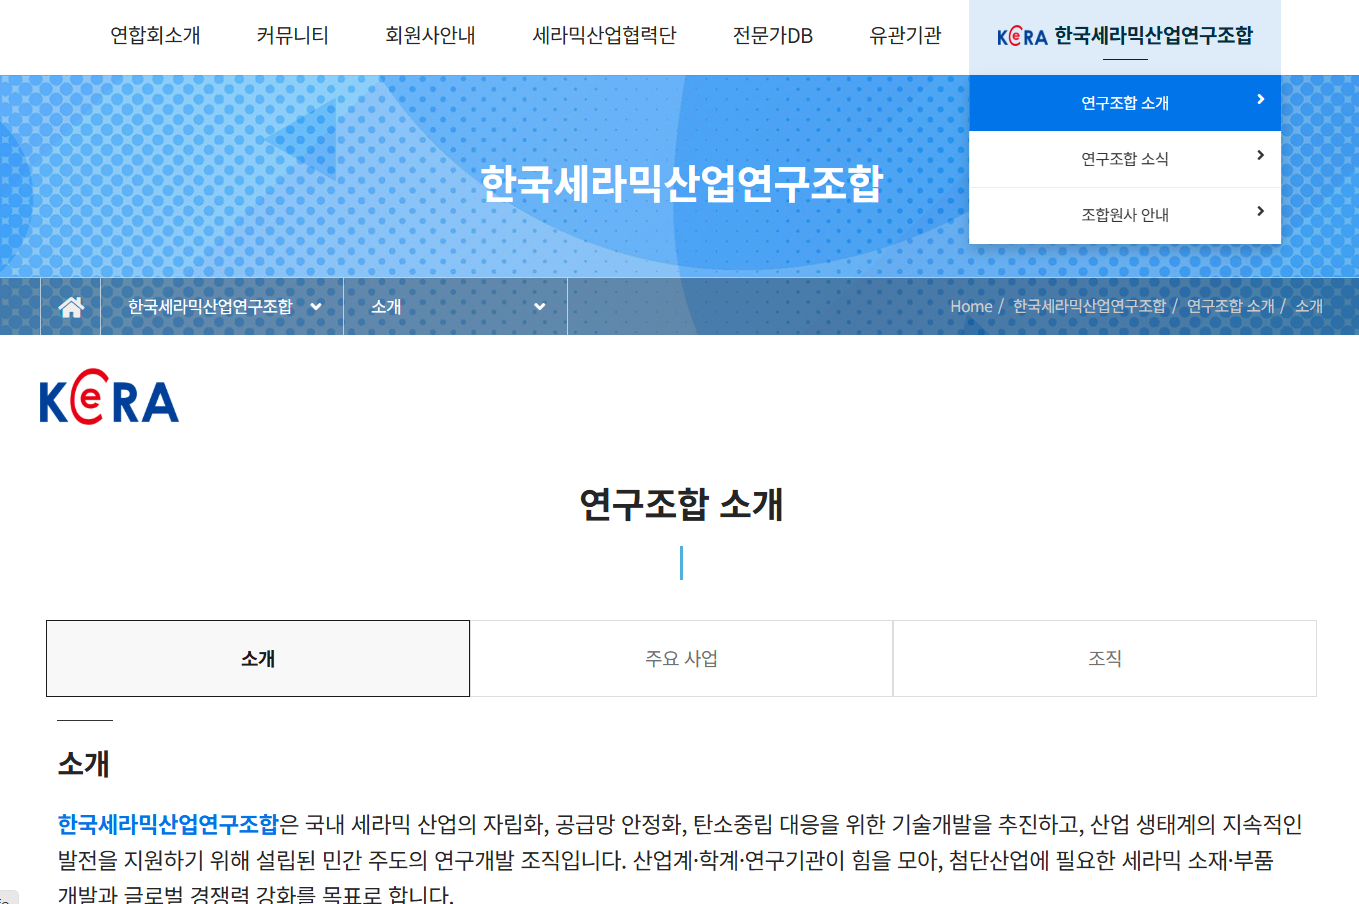Click the home icon in breadcrumb bar
Image resolution: width=1359 pixels, height=904 pixels.
(71, 307)
